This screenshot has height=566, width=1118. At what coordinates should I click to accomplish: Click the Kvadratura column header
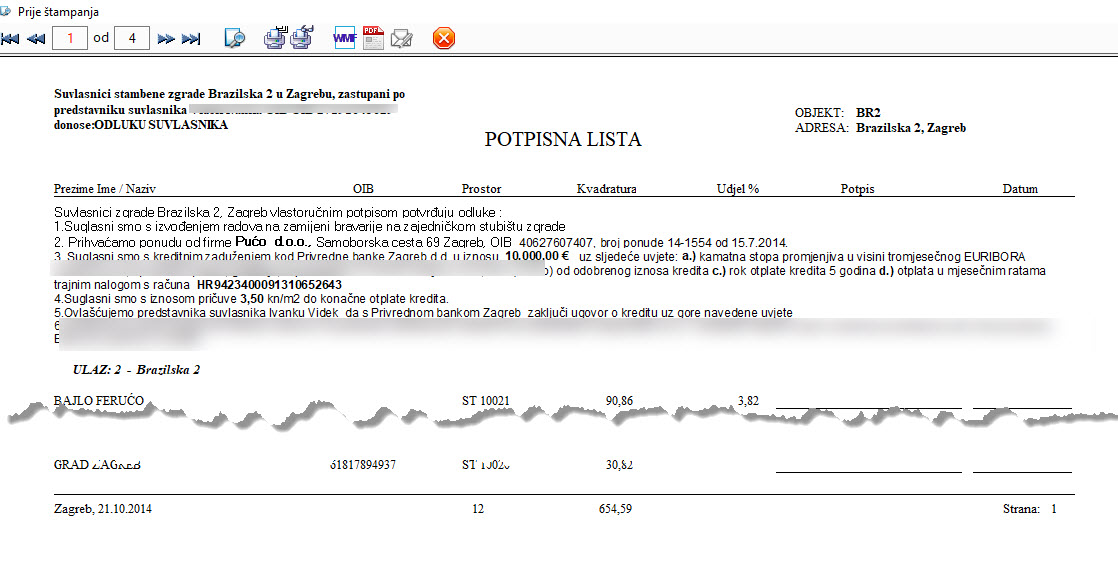click(607, 190)
